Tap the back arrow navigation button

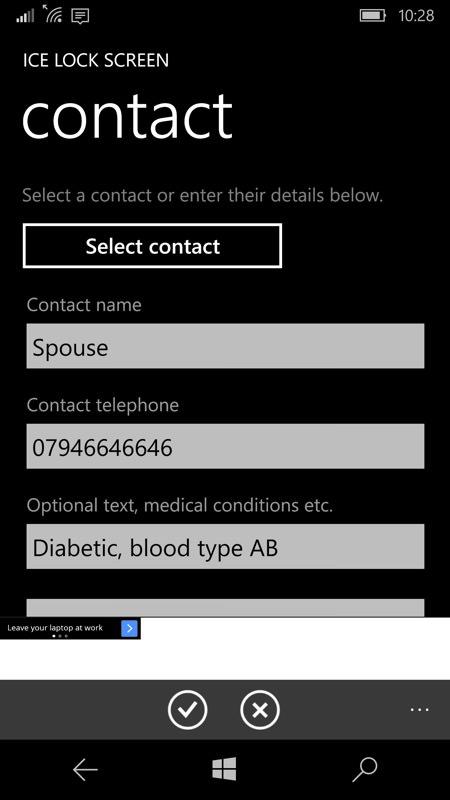coord(85,770)
